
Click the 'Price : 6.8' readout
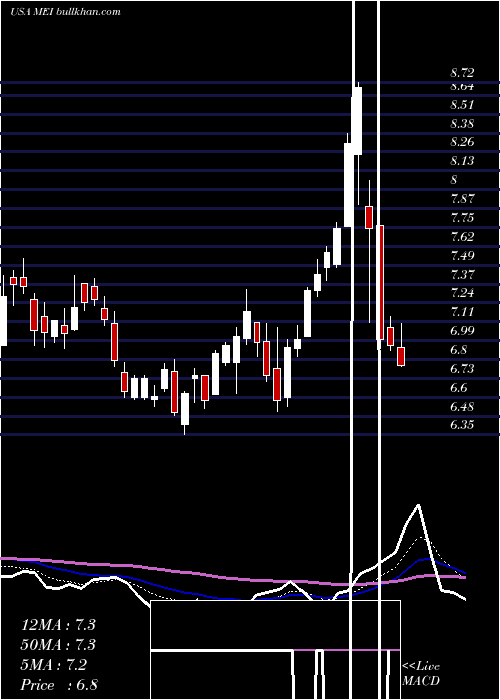[x=59, y=685]
